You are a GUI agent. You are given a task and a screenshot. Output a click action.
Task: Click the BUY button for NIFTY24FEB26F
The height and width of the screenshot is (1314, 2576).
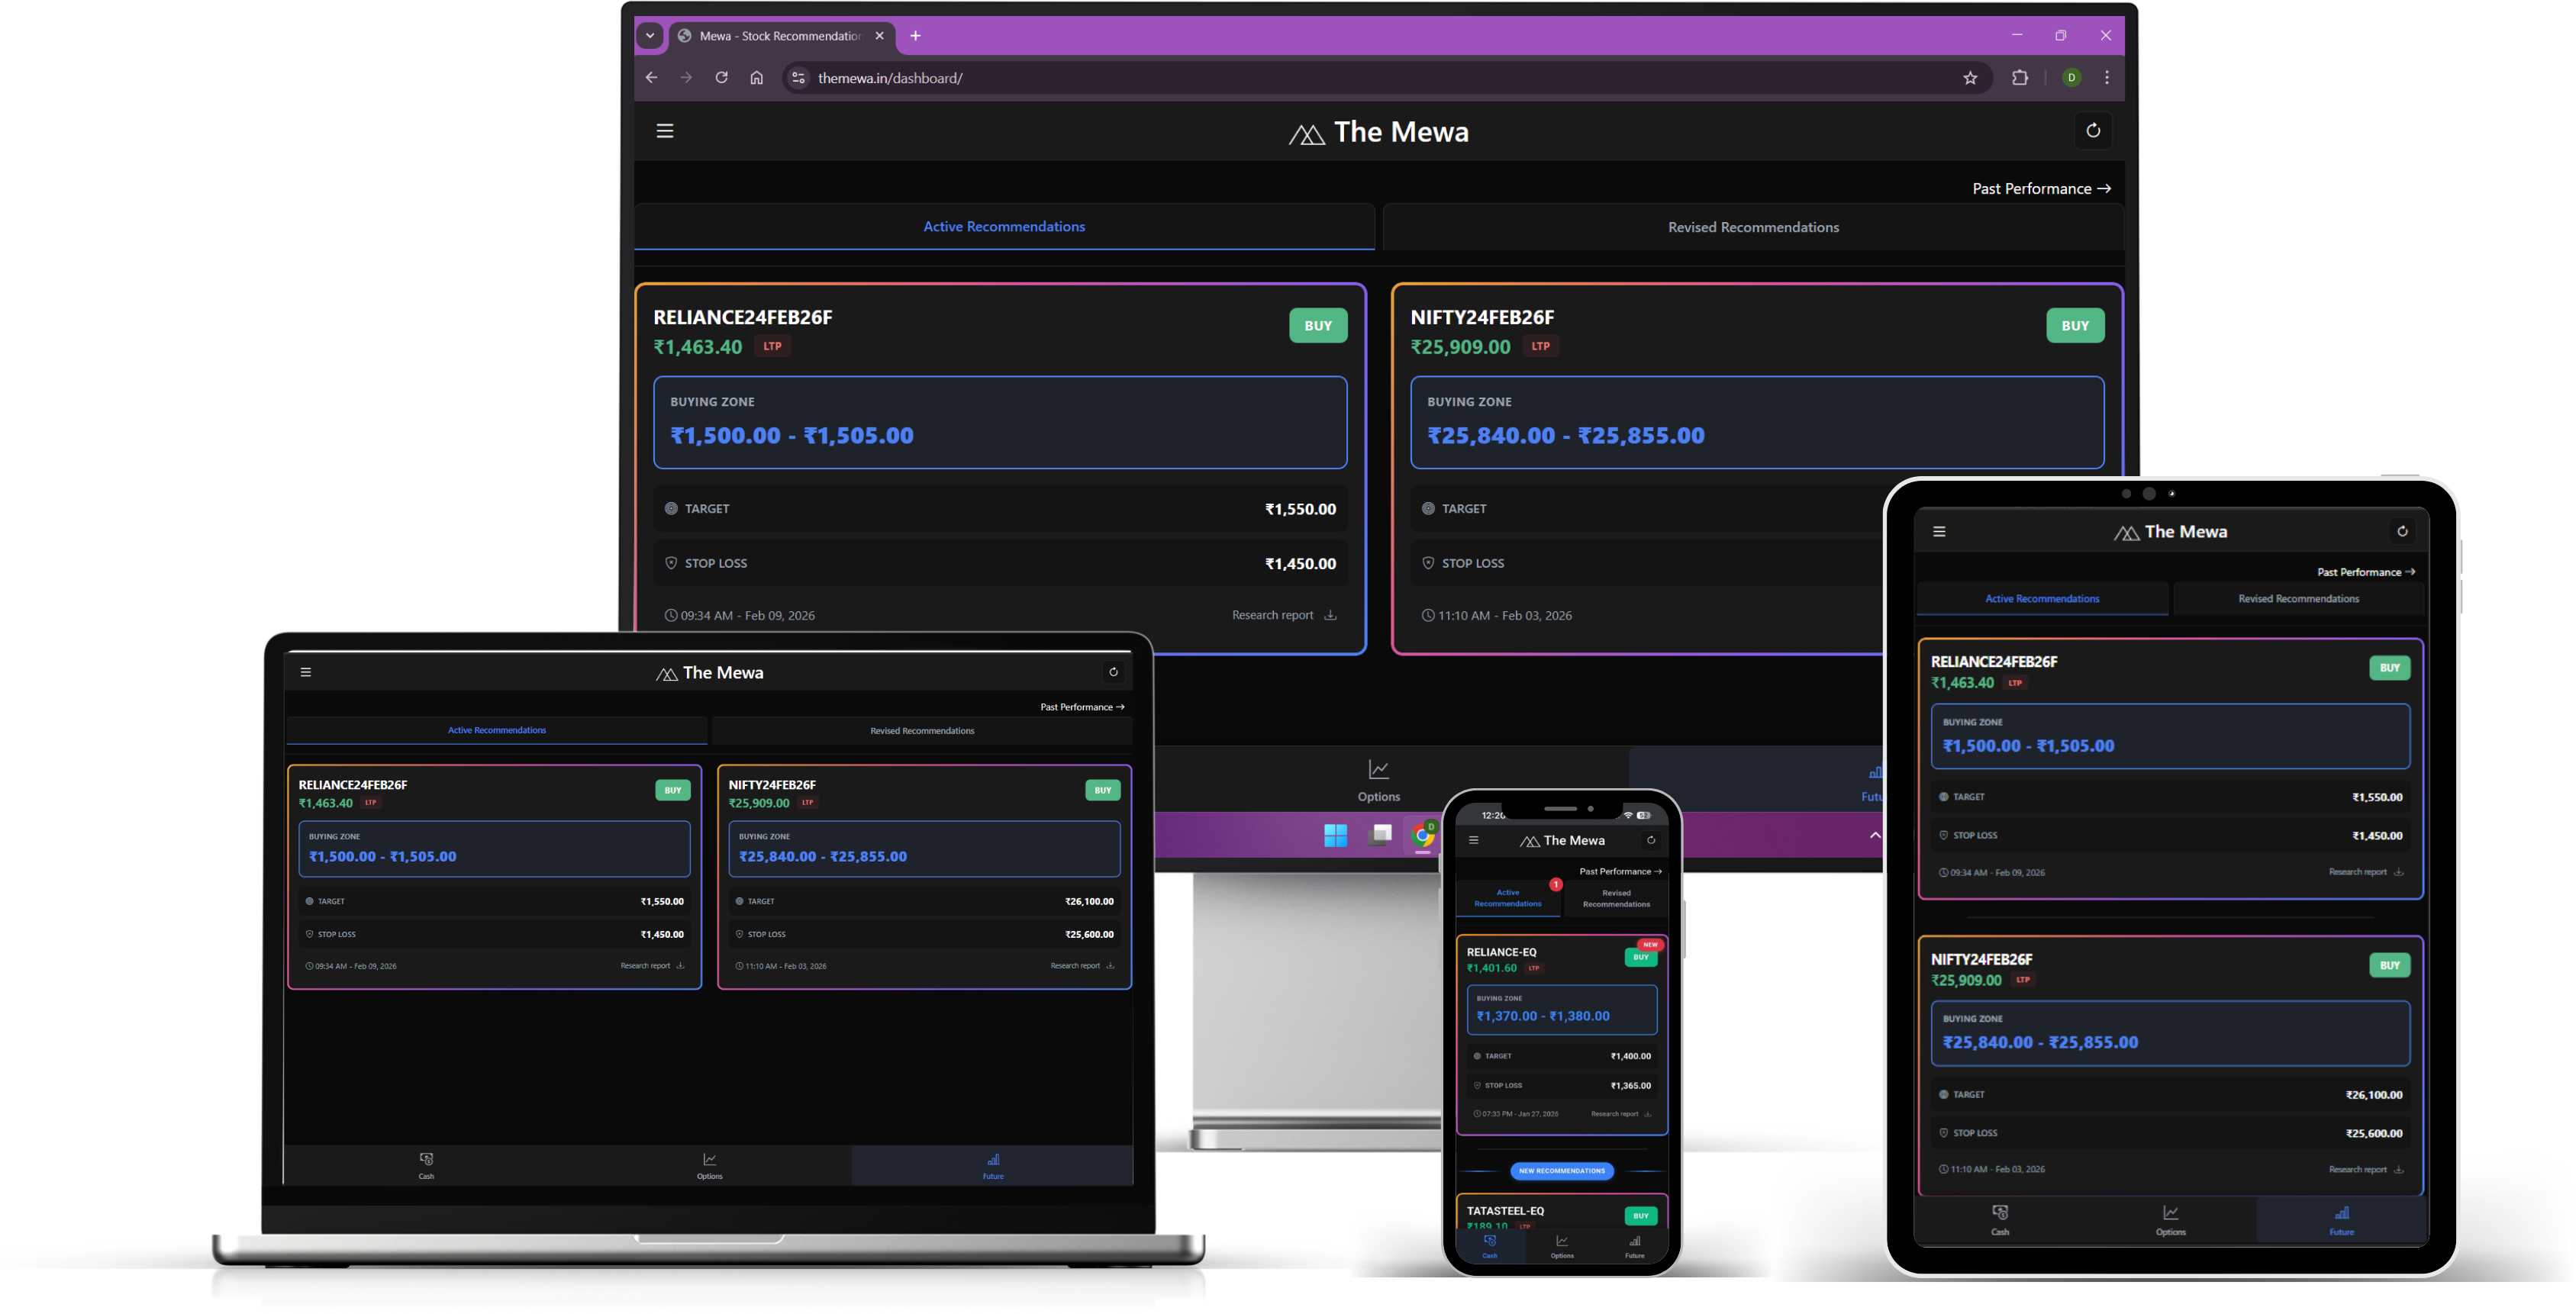click(2075, 325)
